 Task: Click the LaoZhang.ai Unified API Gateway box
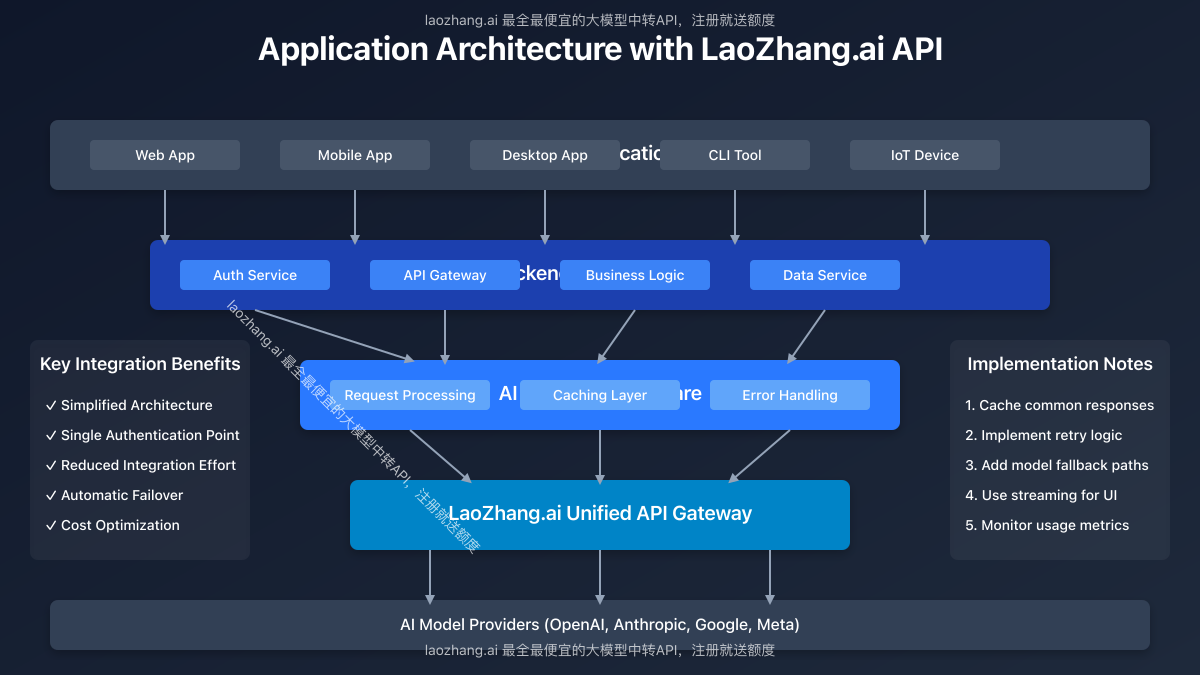click(x=600, y=515)
